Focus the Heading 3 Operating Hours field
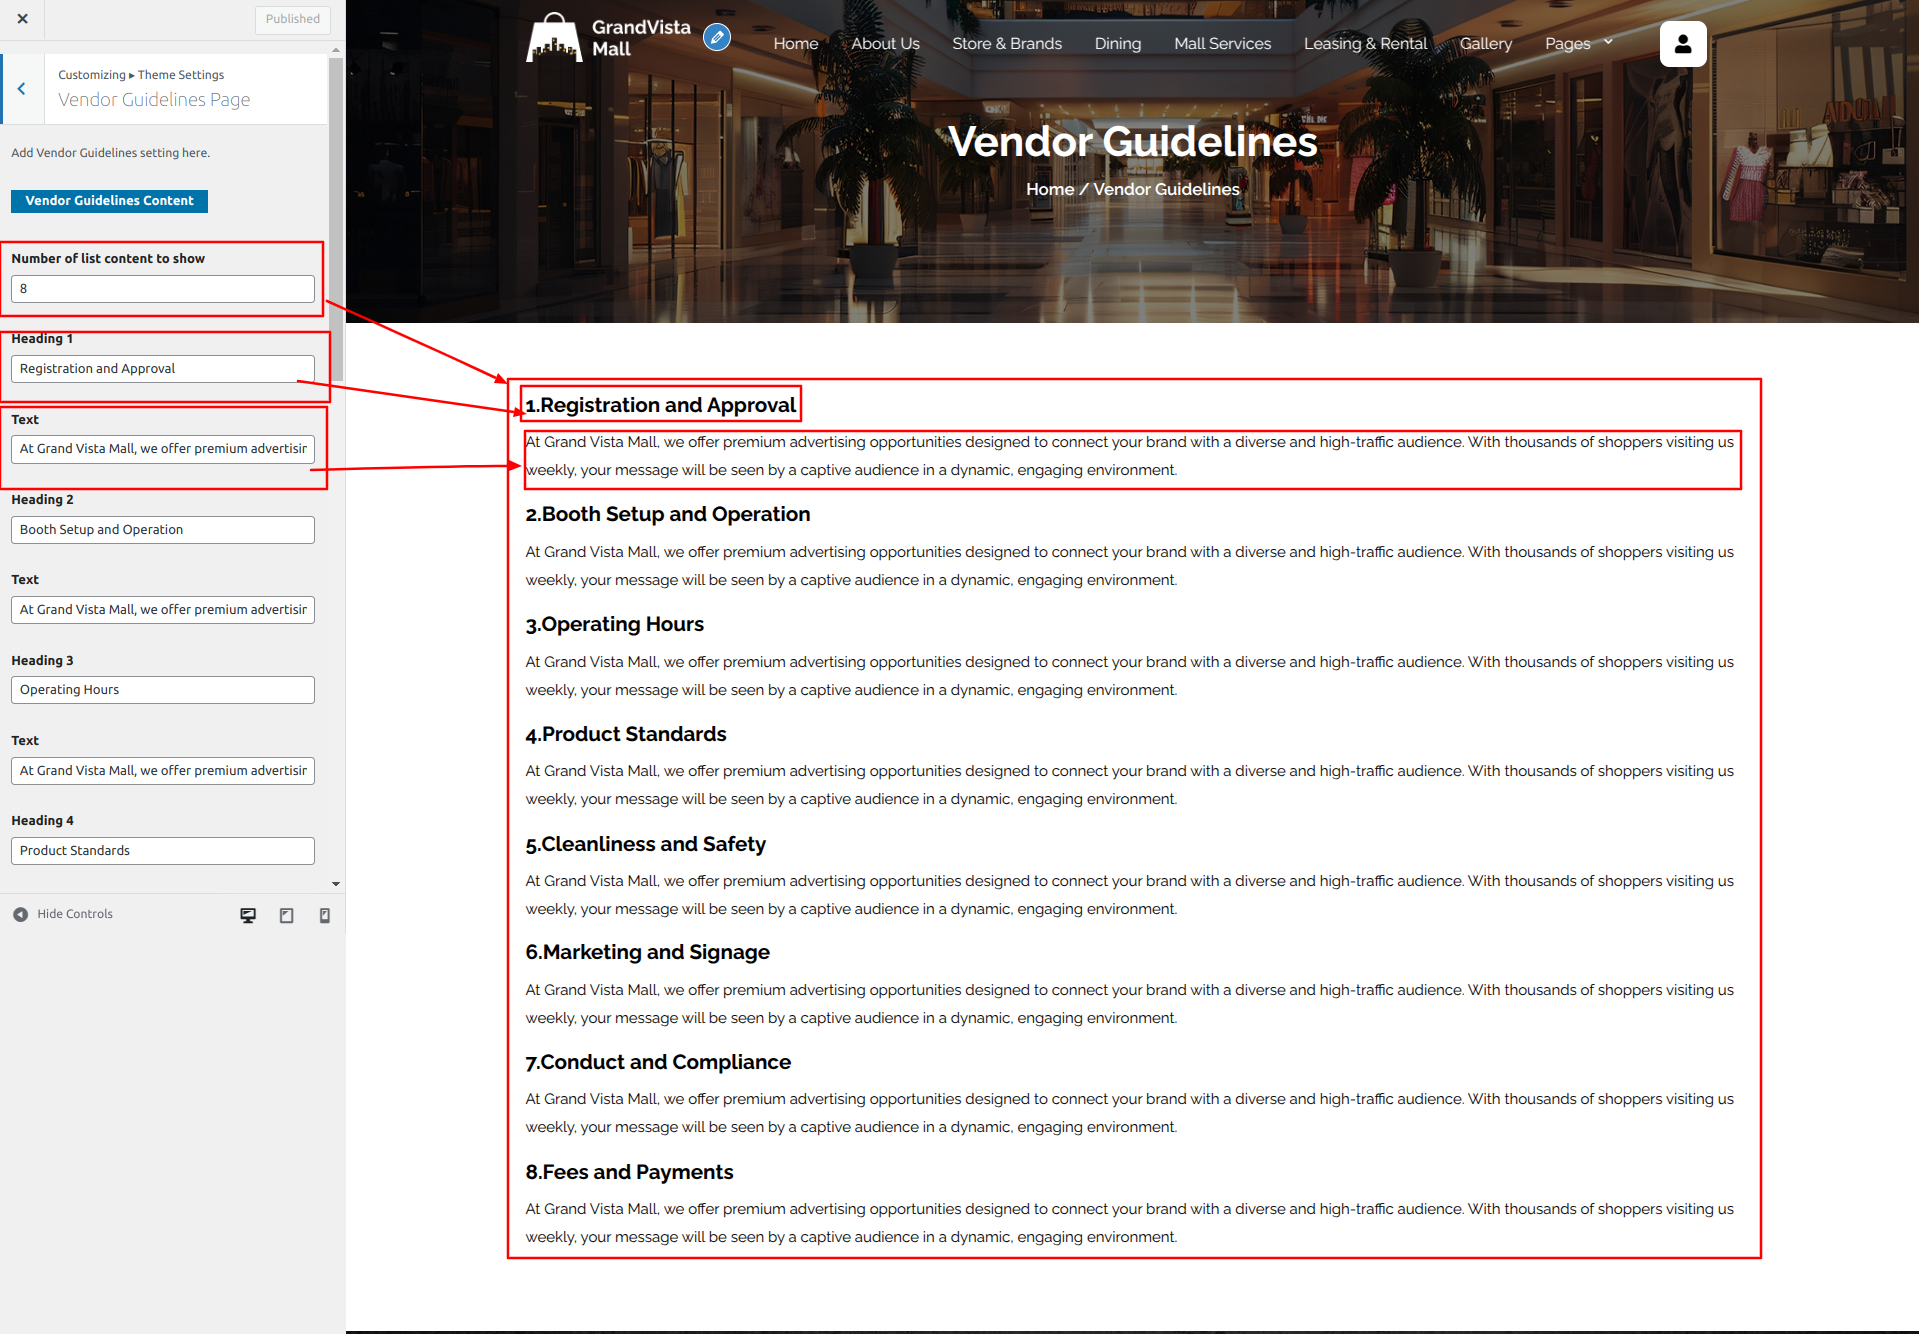Image resolution: width=1919 pixels, height=1334 pixels. pyautogui.click(x=162, y=690)
